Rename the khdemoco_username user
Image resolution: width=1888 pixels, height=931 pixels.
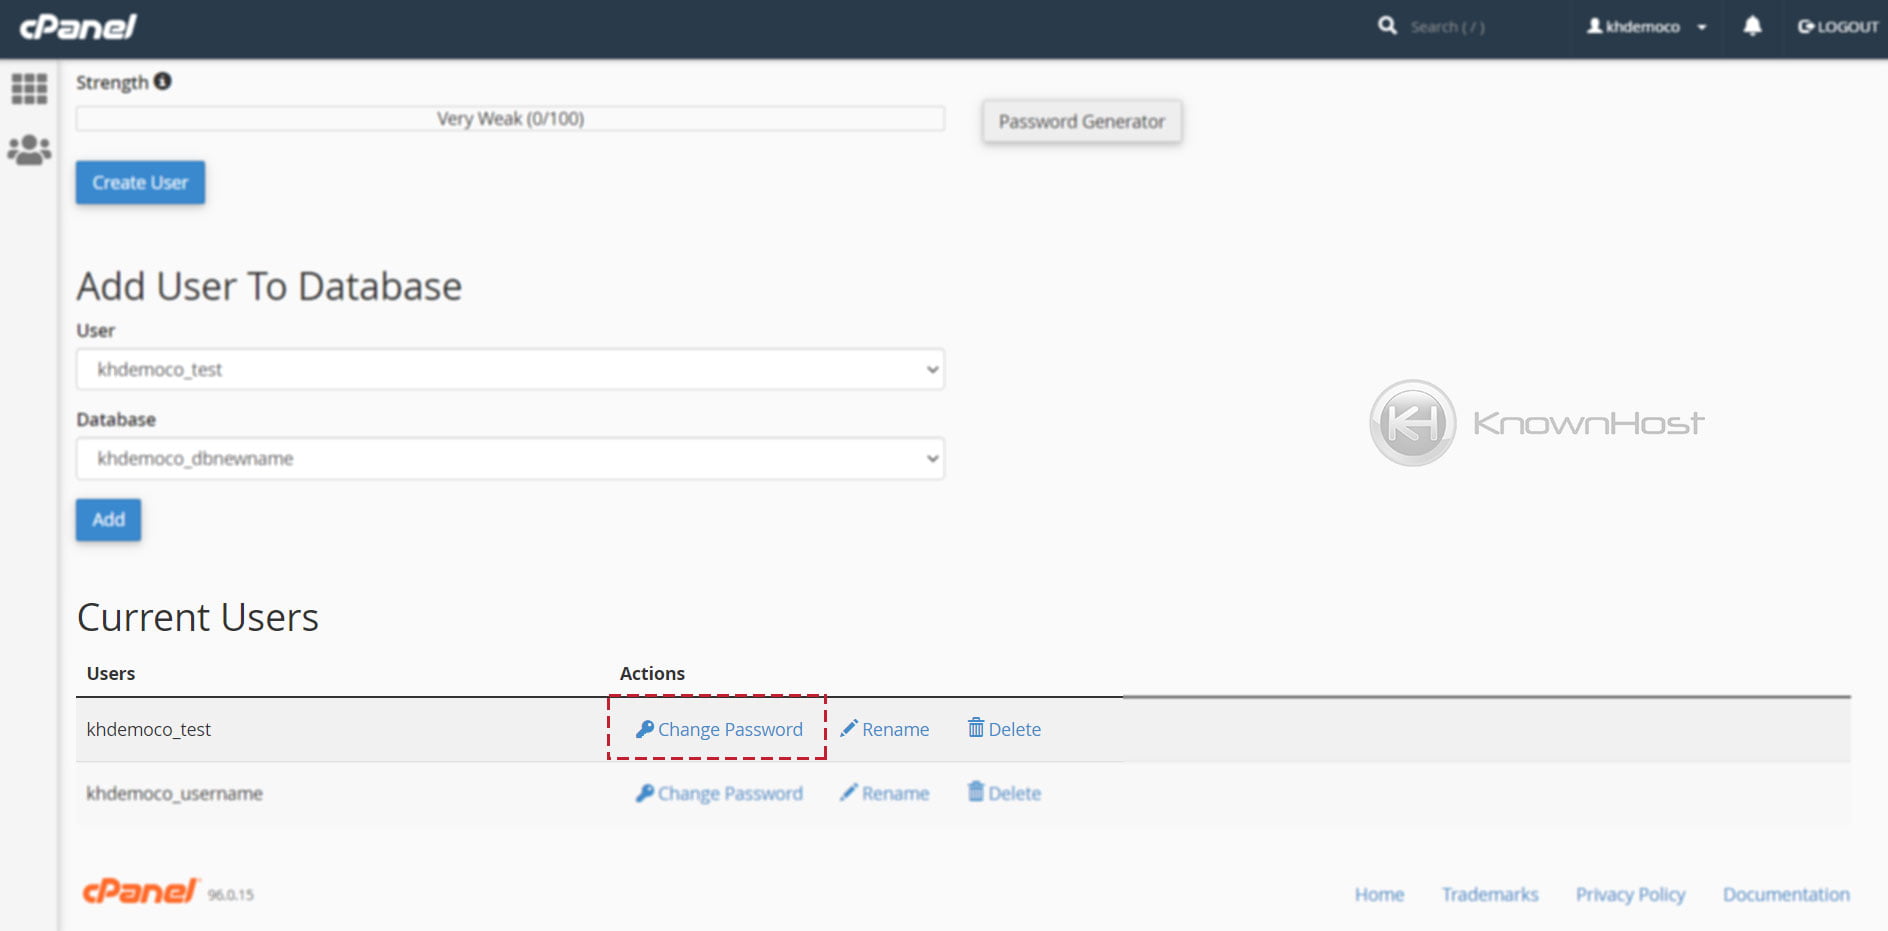tap(885, 794)
